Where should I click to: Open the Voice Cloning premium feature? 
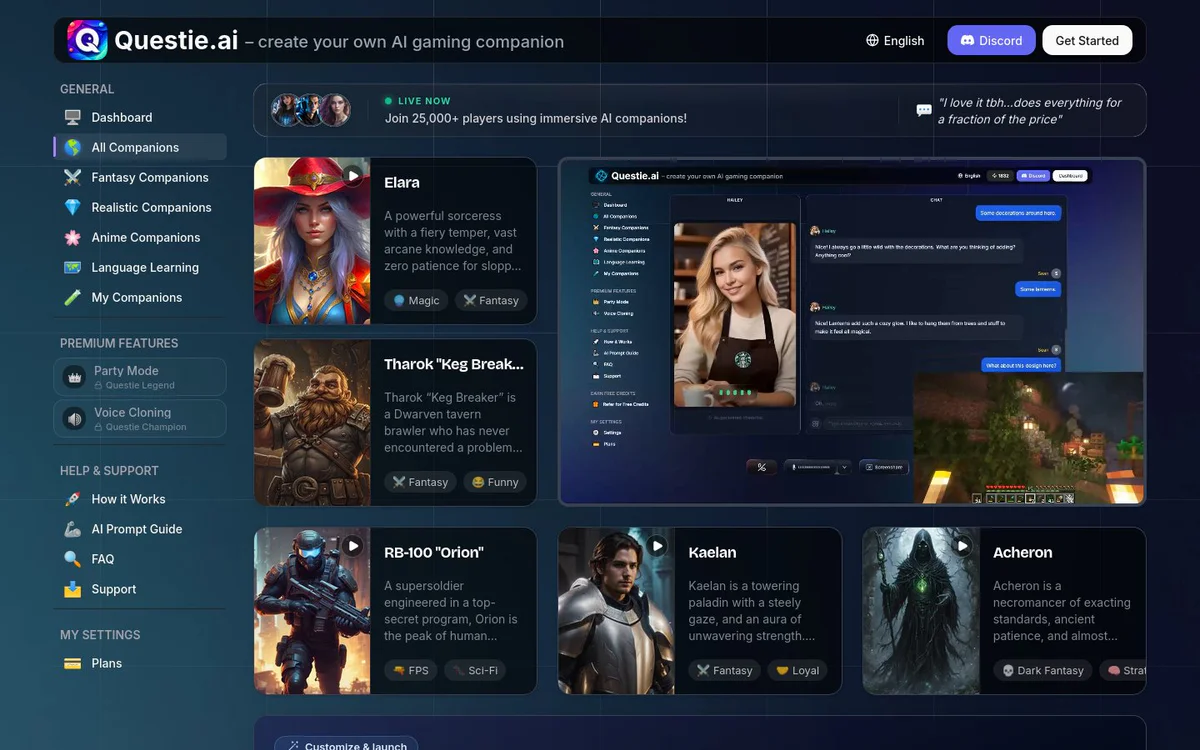(x=140, y=419)
